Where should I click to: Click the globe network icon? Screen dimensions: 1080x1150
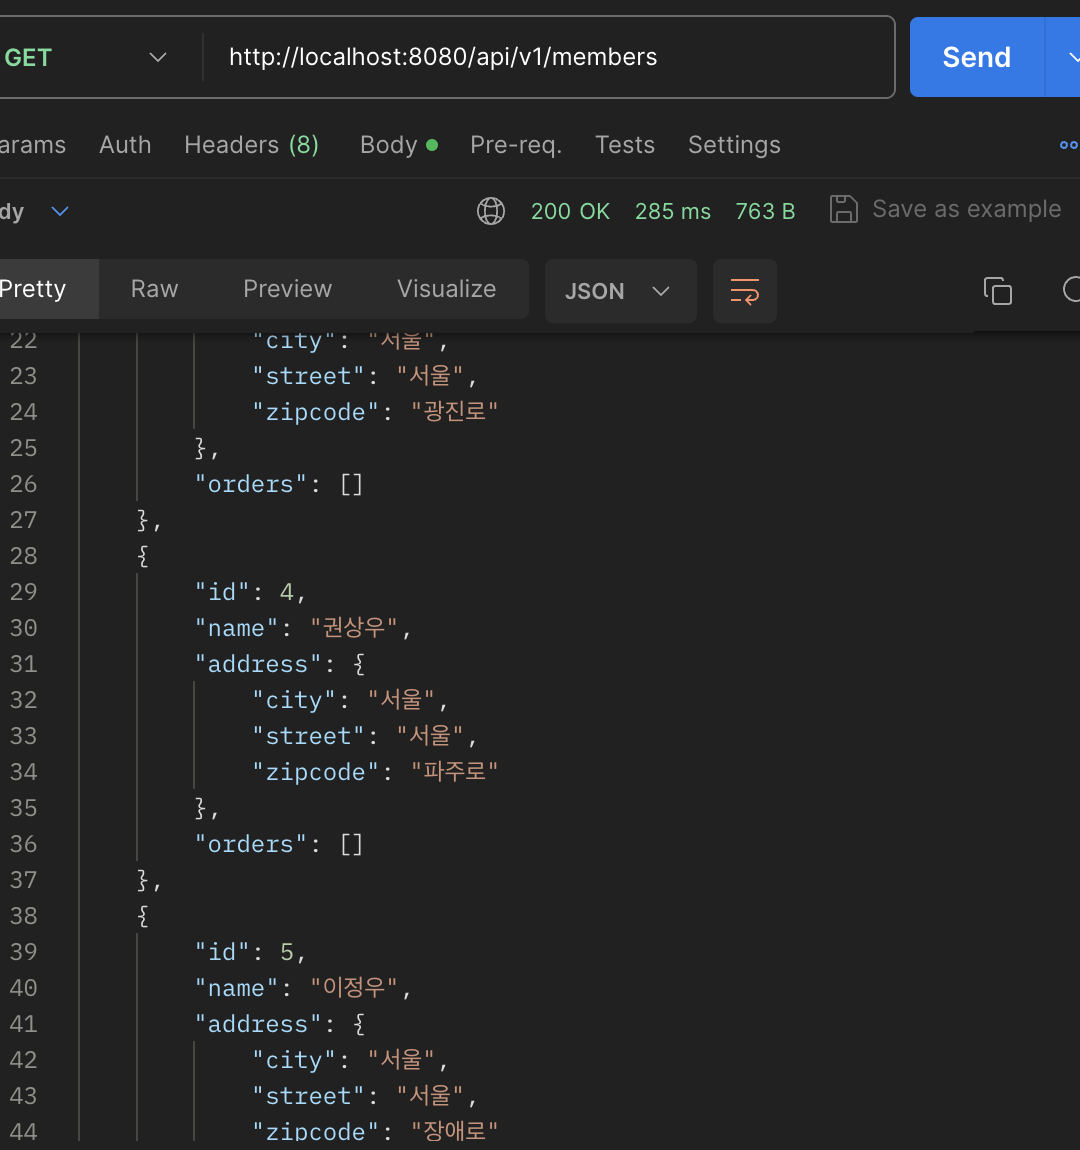click(x=491, y=211)
